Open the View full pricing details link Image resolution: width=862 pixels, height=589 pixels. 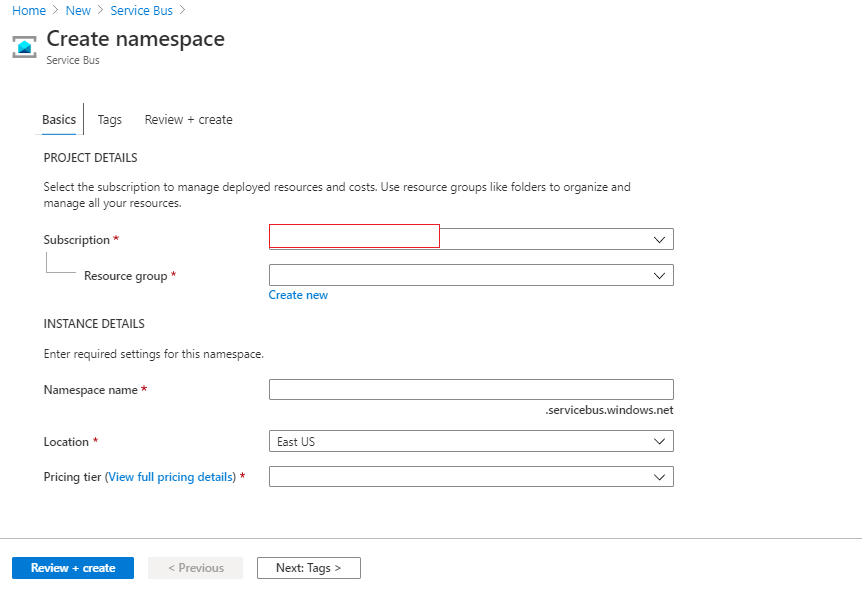click(170, 477)
